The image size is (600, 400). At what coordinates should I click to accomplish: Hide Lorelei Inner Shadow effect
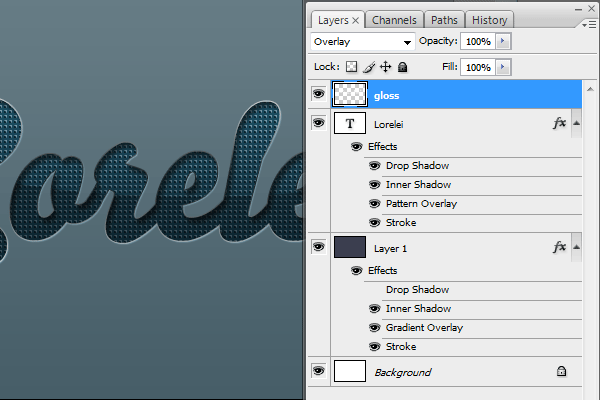(x=374, y=184)
